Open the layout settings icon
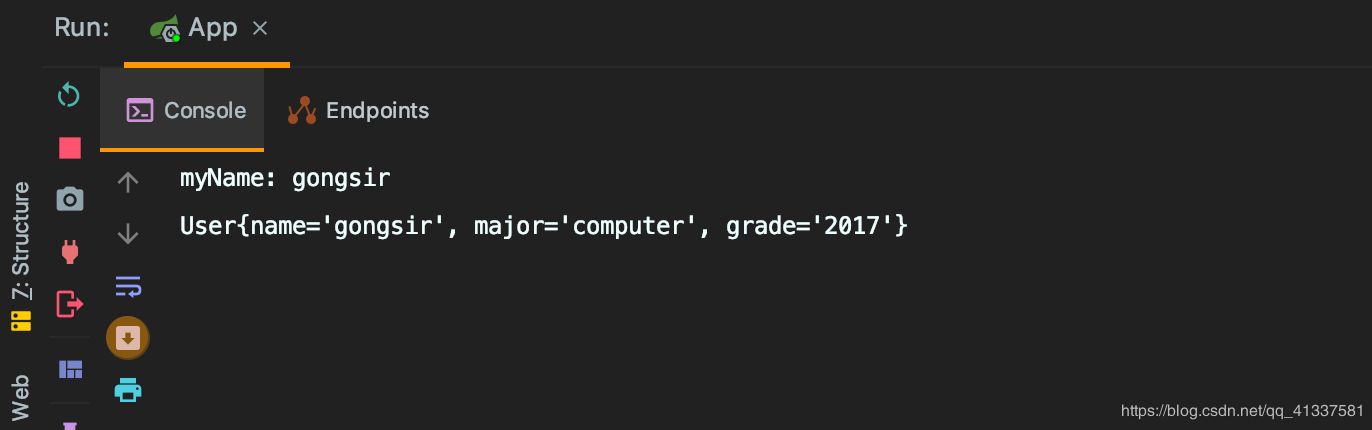The image size is (1372, 430). click(69, 370)
